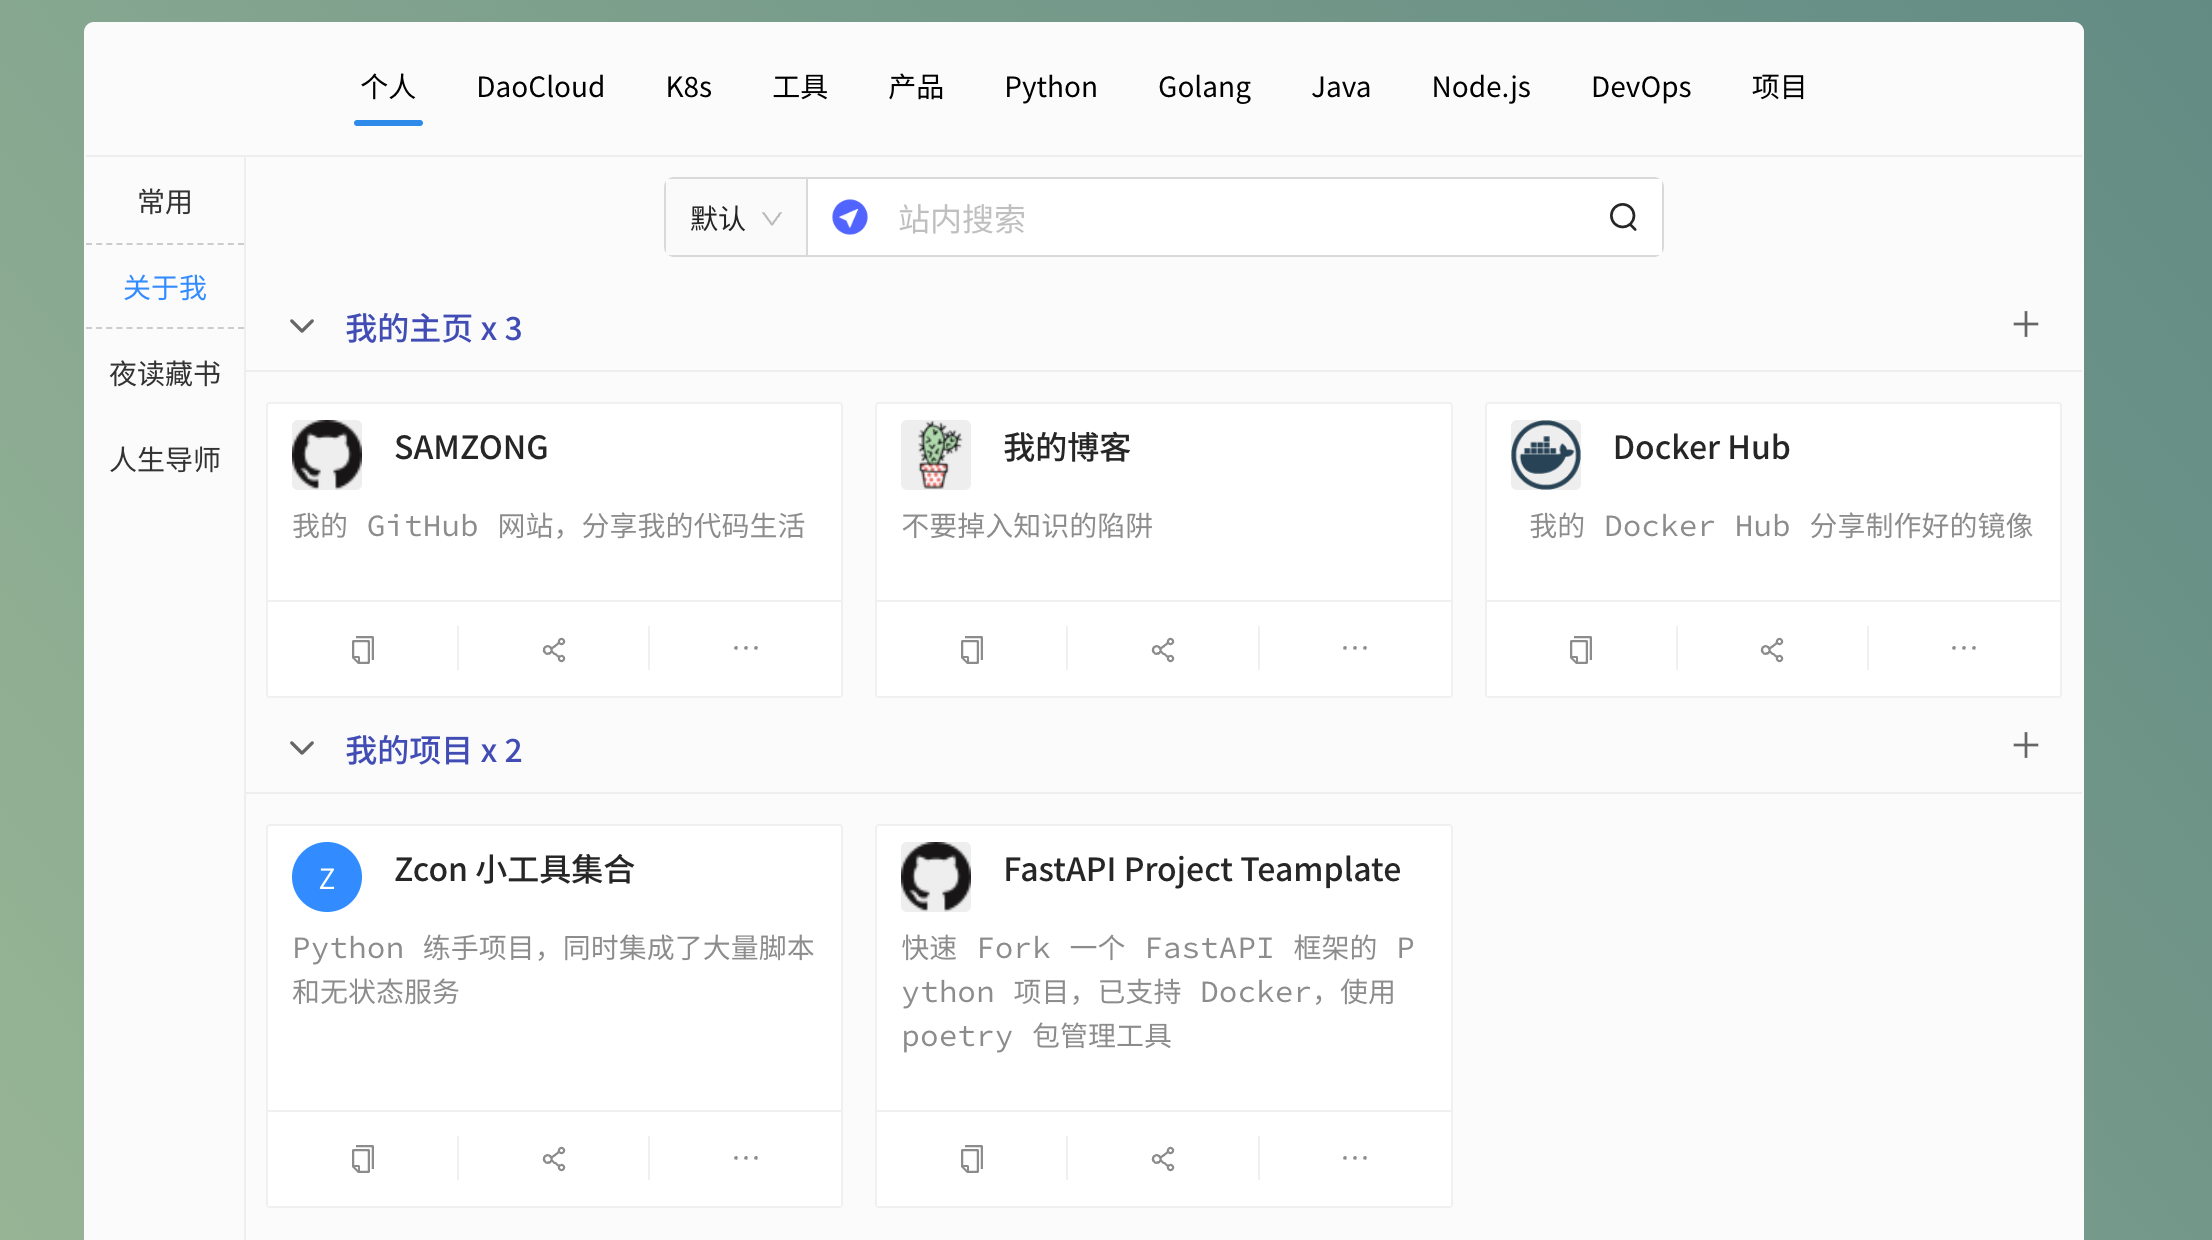Viewport: 2212px width, 1240px height.
Task: Click copy icon on SAMZONG card
Action: coord(363,650)
